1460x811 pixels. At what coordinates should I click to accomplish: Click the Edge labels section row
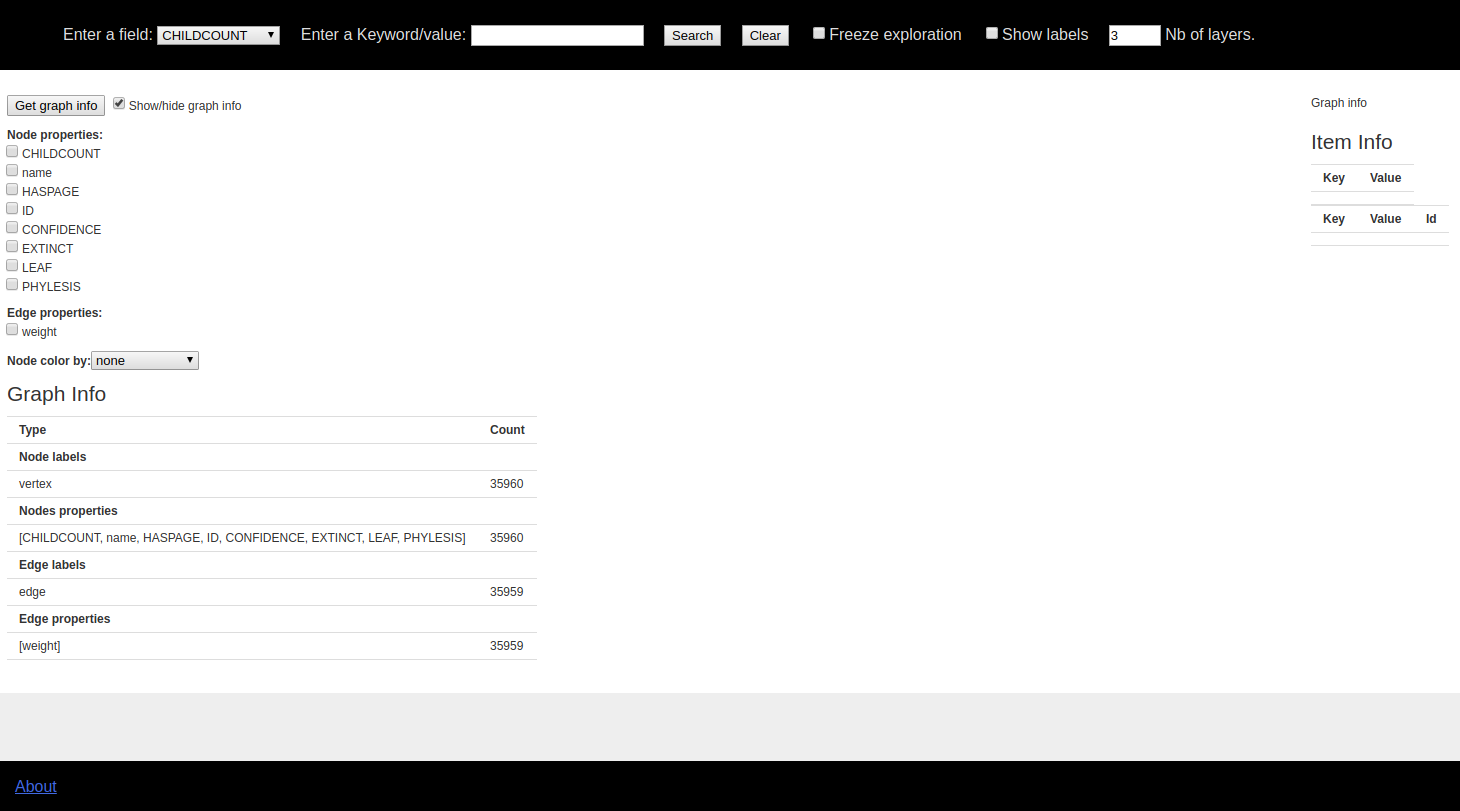click(x=272, y=565)
